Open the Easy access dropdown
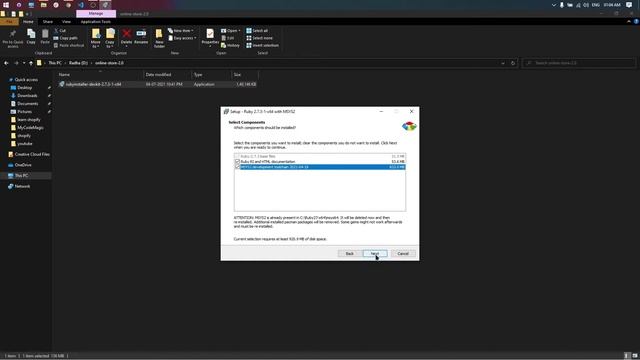This screenshot has height=360, width=640. [182, 38]
